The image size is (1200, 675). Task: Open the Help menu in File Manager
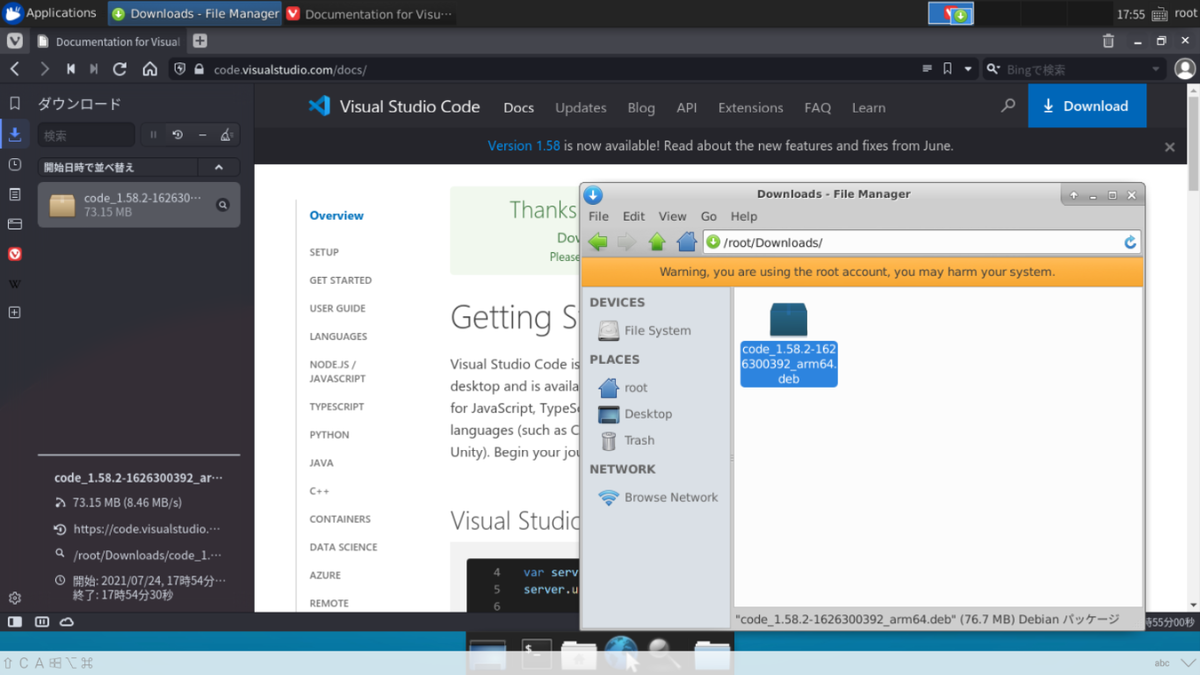pos(744,216)
